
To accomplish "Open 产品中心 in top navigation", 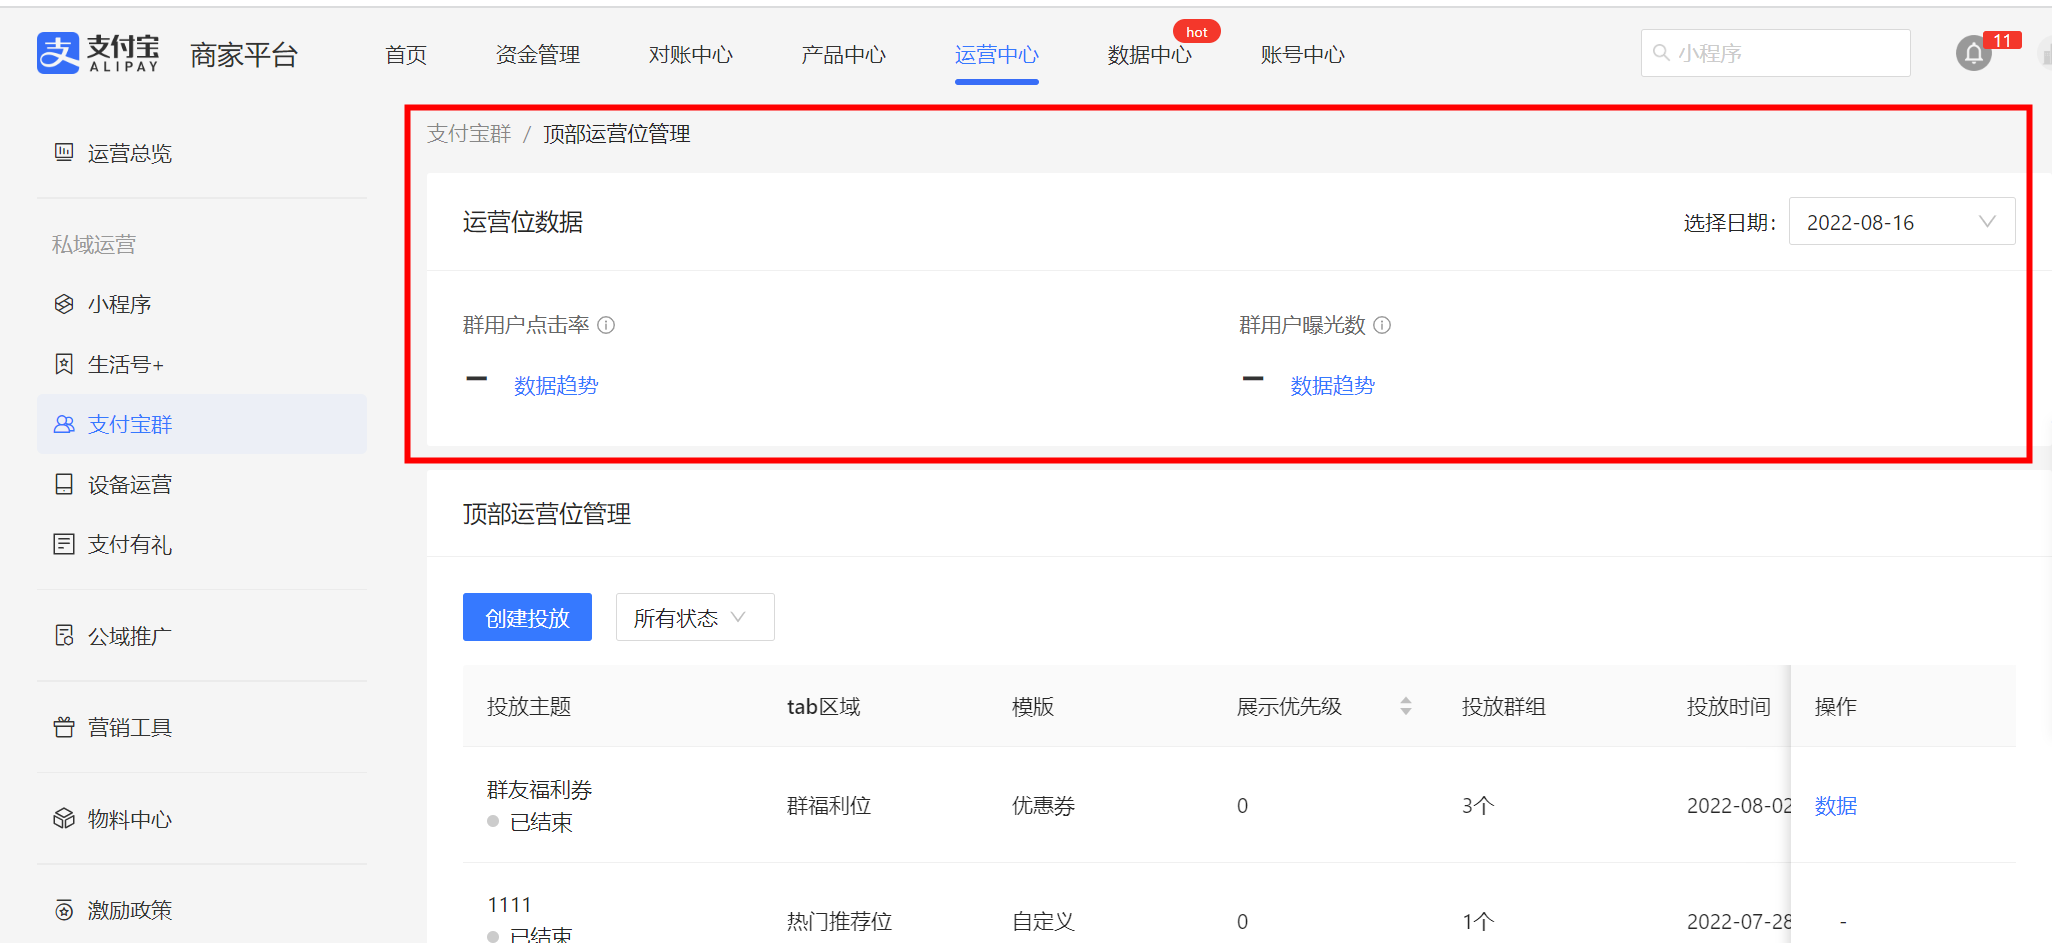I will (844, 55).
